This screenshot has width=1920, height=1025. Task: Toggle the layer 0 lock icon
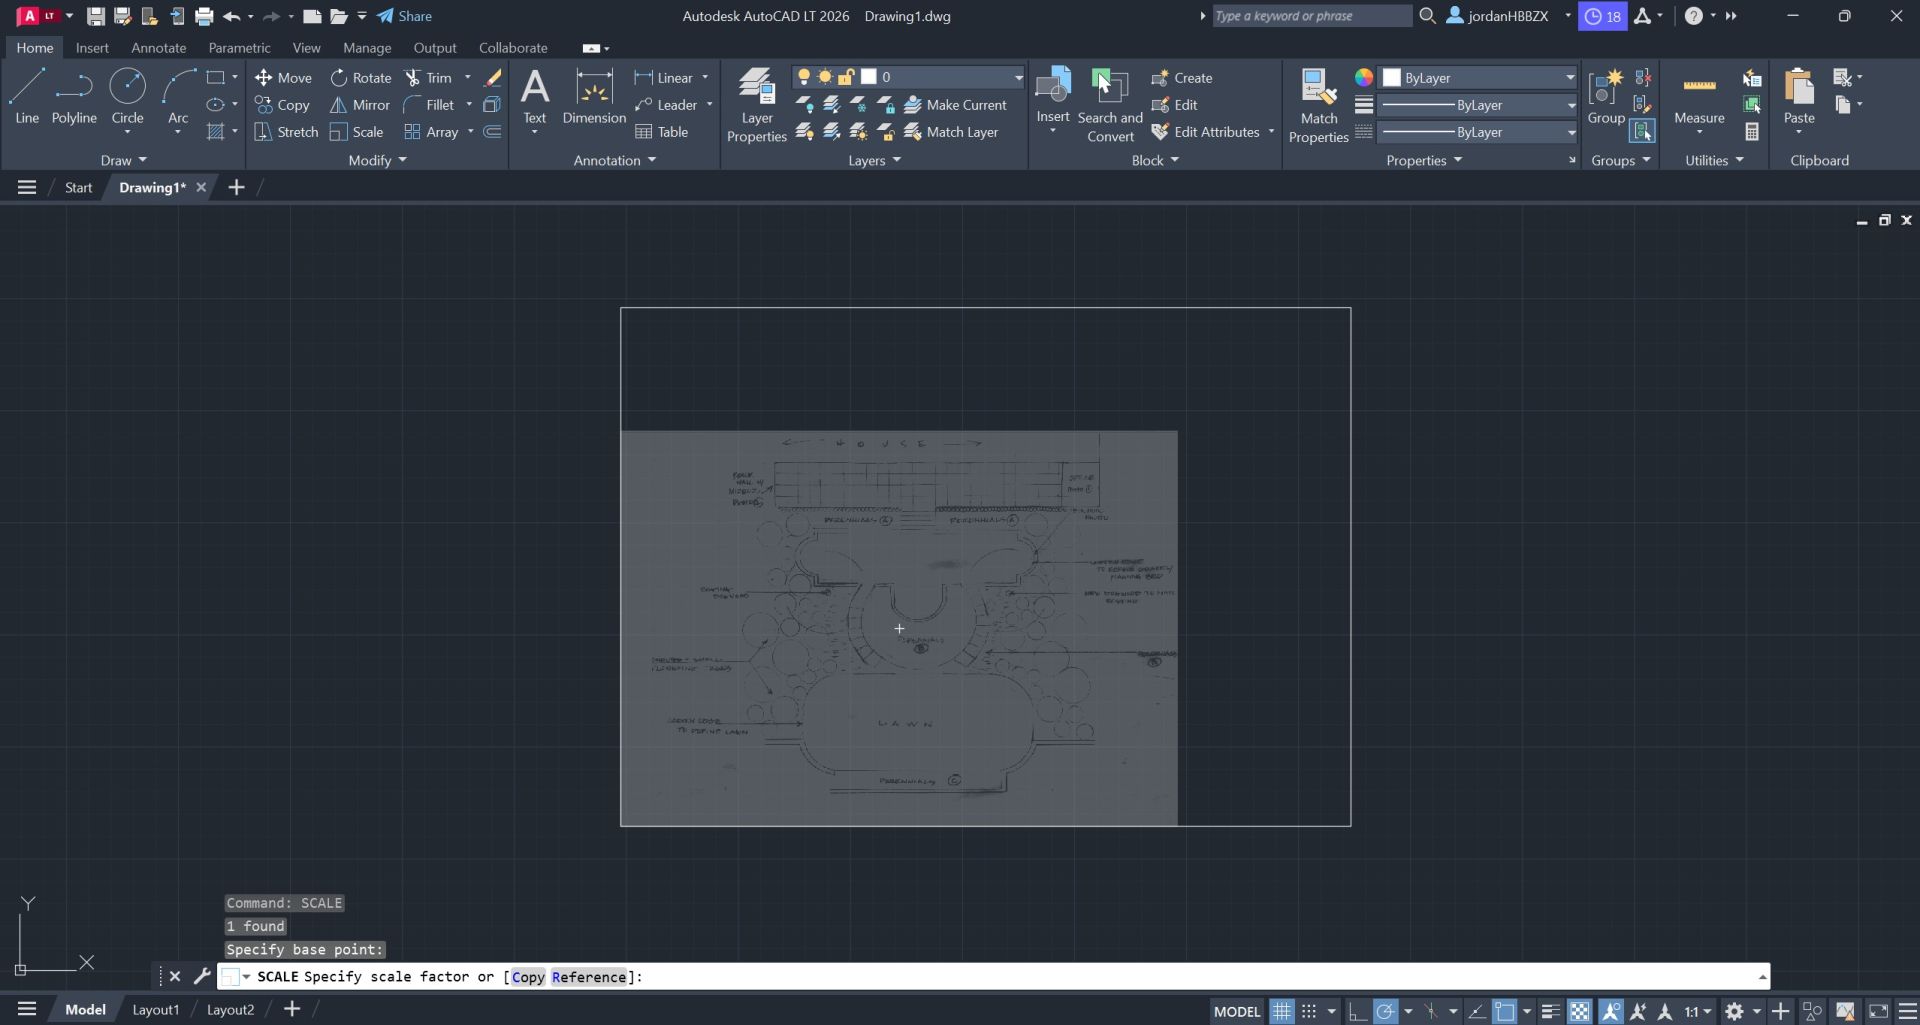[846, 76]
